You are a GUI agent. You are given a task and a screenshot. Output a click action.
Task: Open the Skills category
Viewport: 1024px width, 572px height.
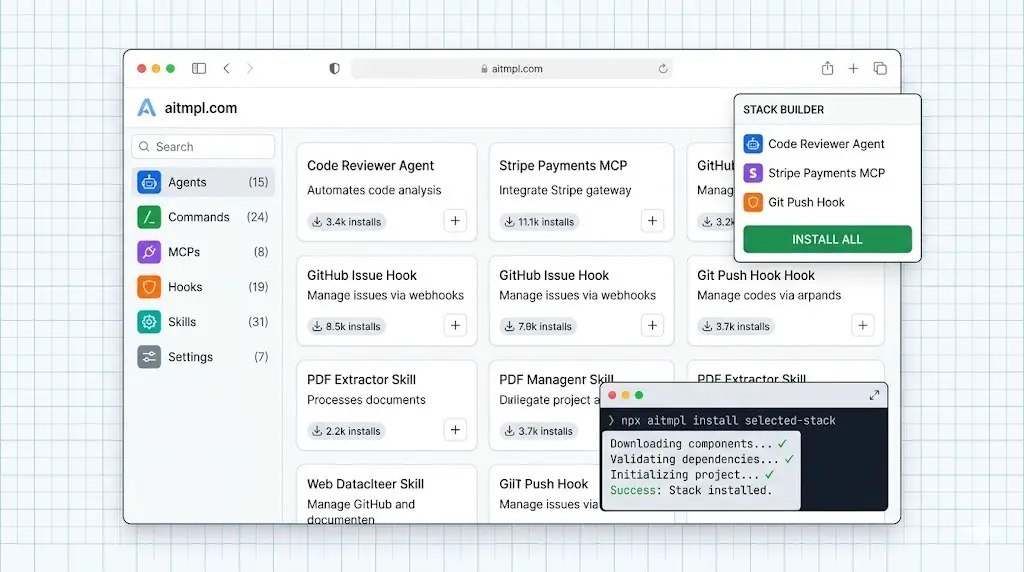[203, 322]
